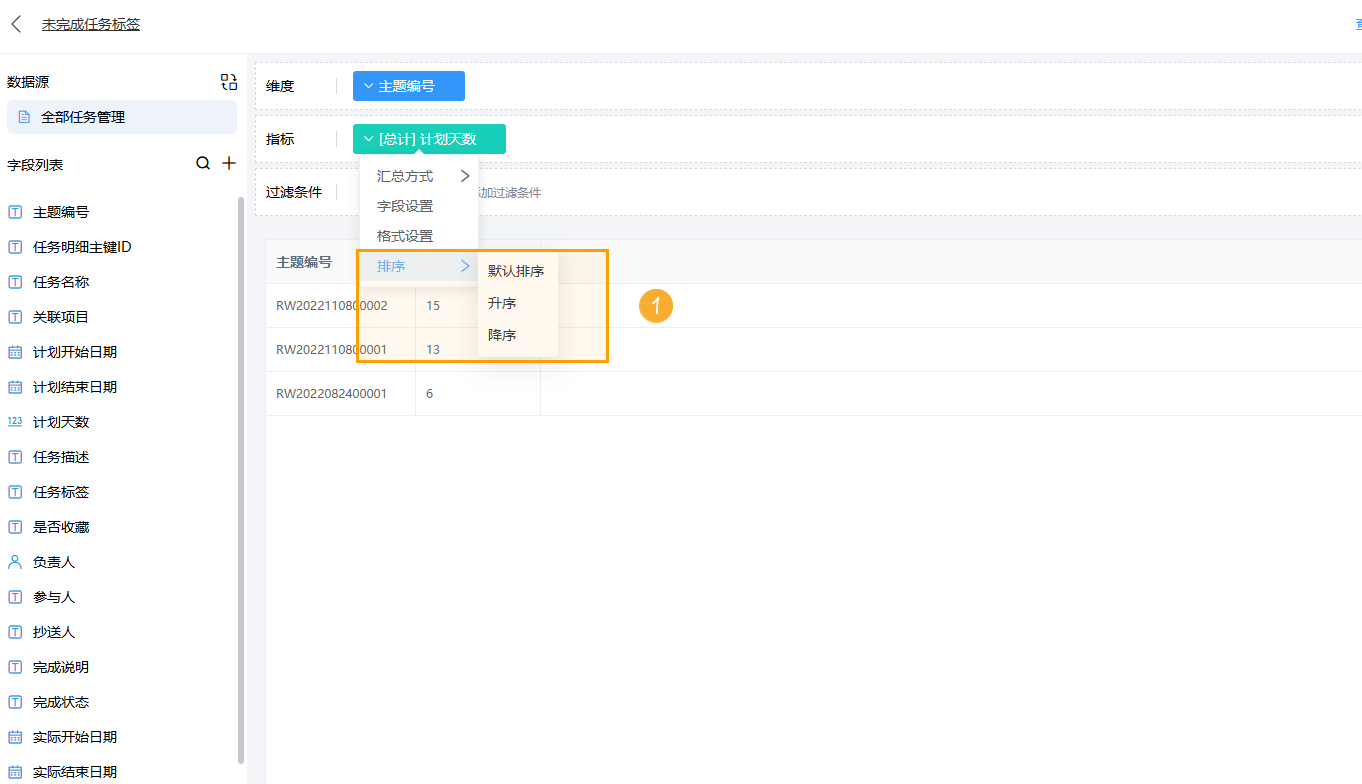Click the 123 number icon for 计划天数
1362x784 pixels.
tap(15, 422)
